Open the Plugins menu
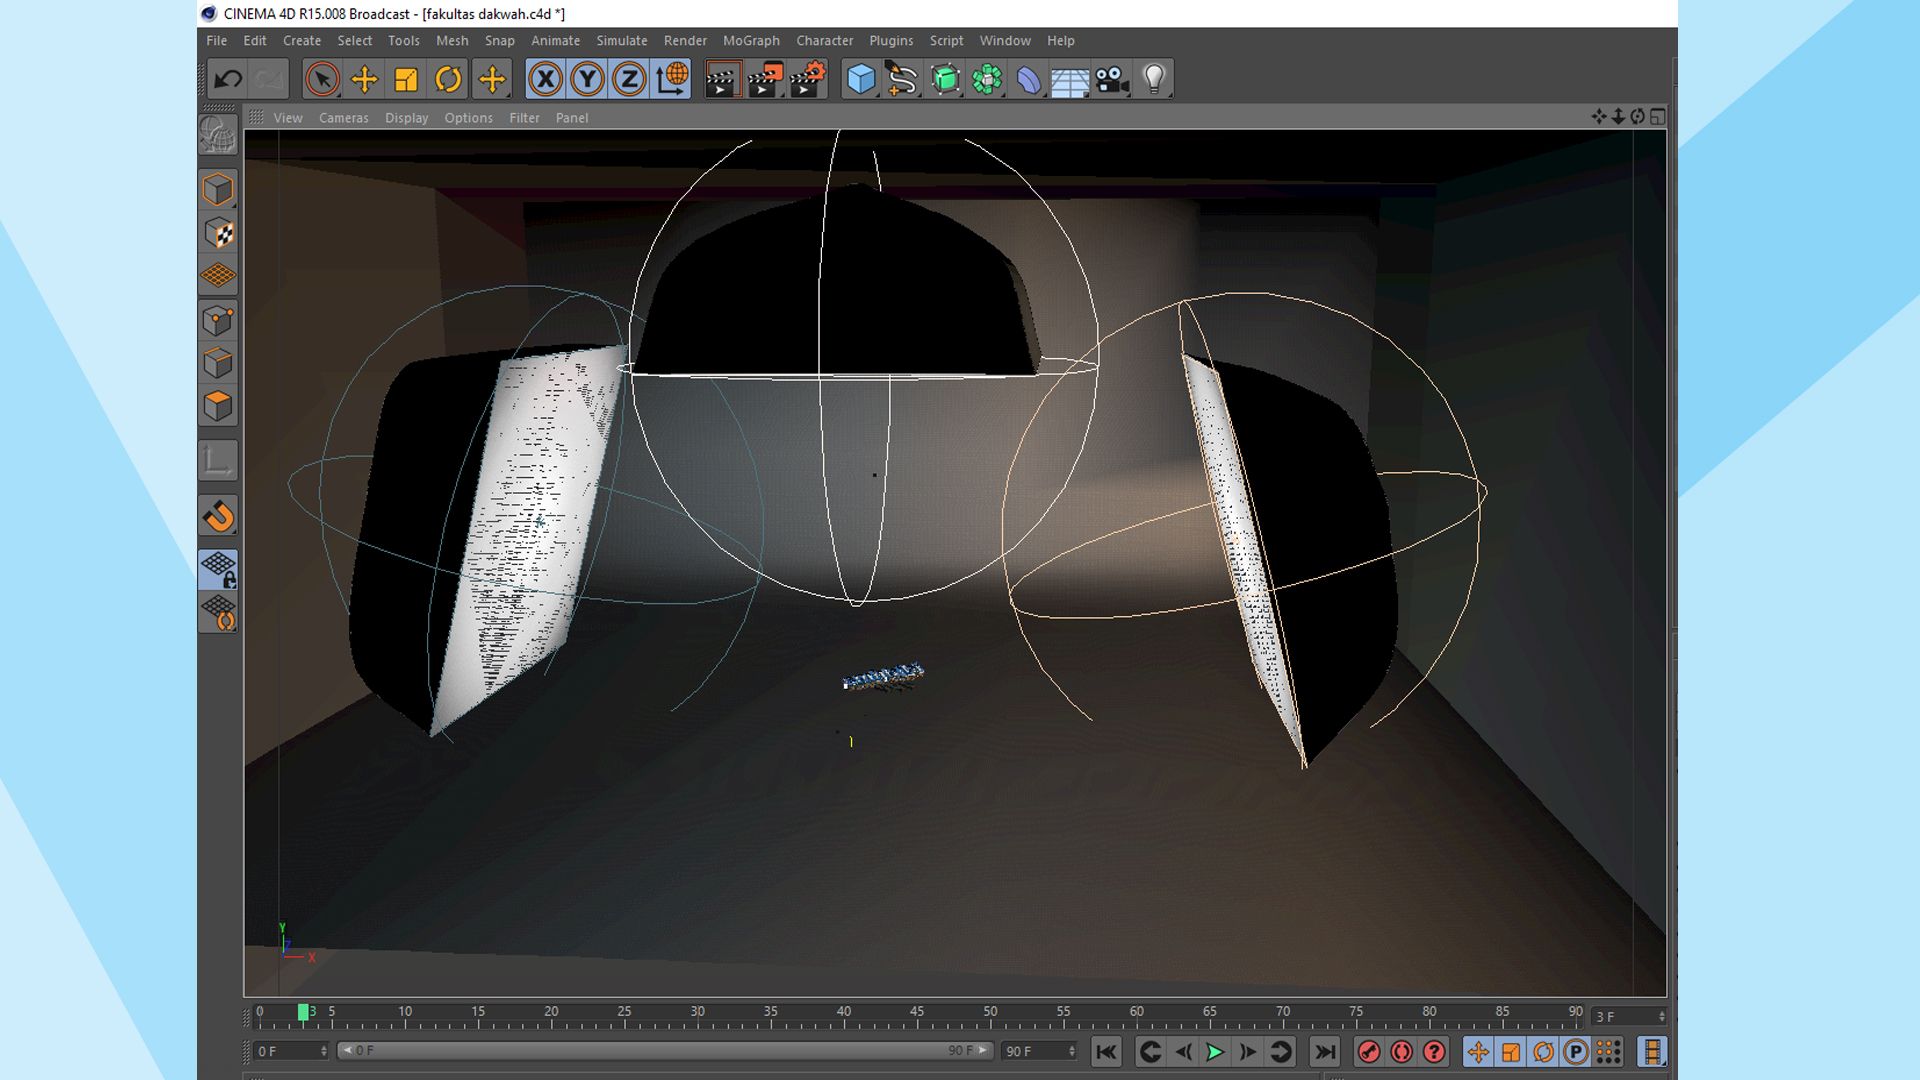The image size is (1920, 1080). (x=891, y=41)
